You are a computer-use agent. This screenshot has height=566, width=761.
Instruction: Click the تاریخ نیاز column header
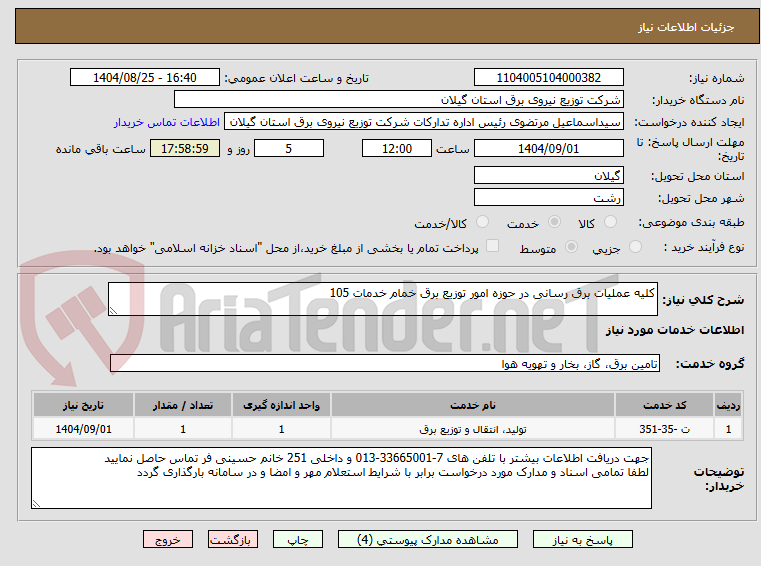pyautogui.click(x=83, y=405)
